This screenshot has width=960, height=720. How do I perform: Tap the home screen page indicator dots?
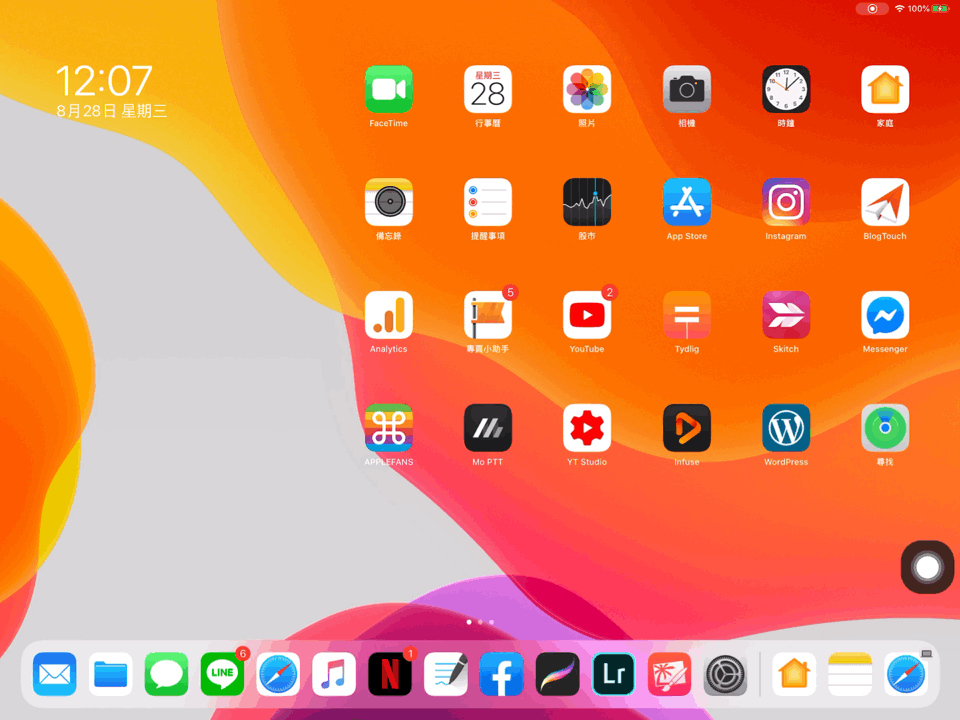pyautogui.click(x=480, y=622)
